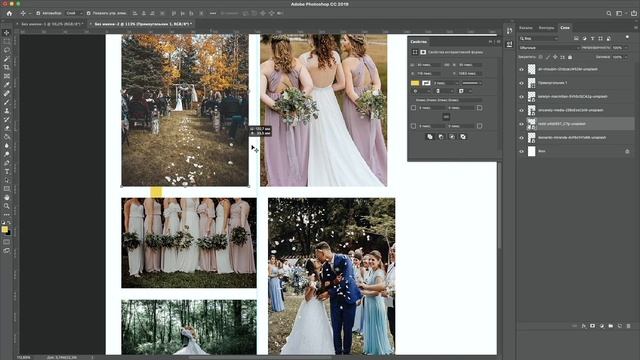The height and width of the screenshot is (360, 640).
Task: Click the Intersect Shape Areas button
Action: click(452, 137)
